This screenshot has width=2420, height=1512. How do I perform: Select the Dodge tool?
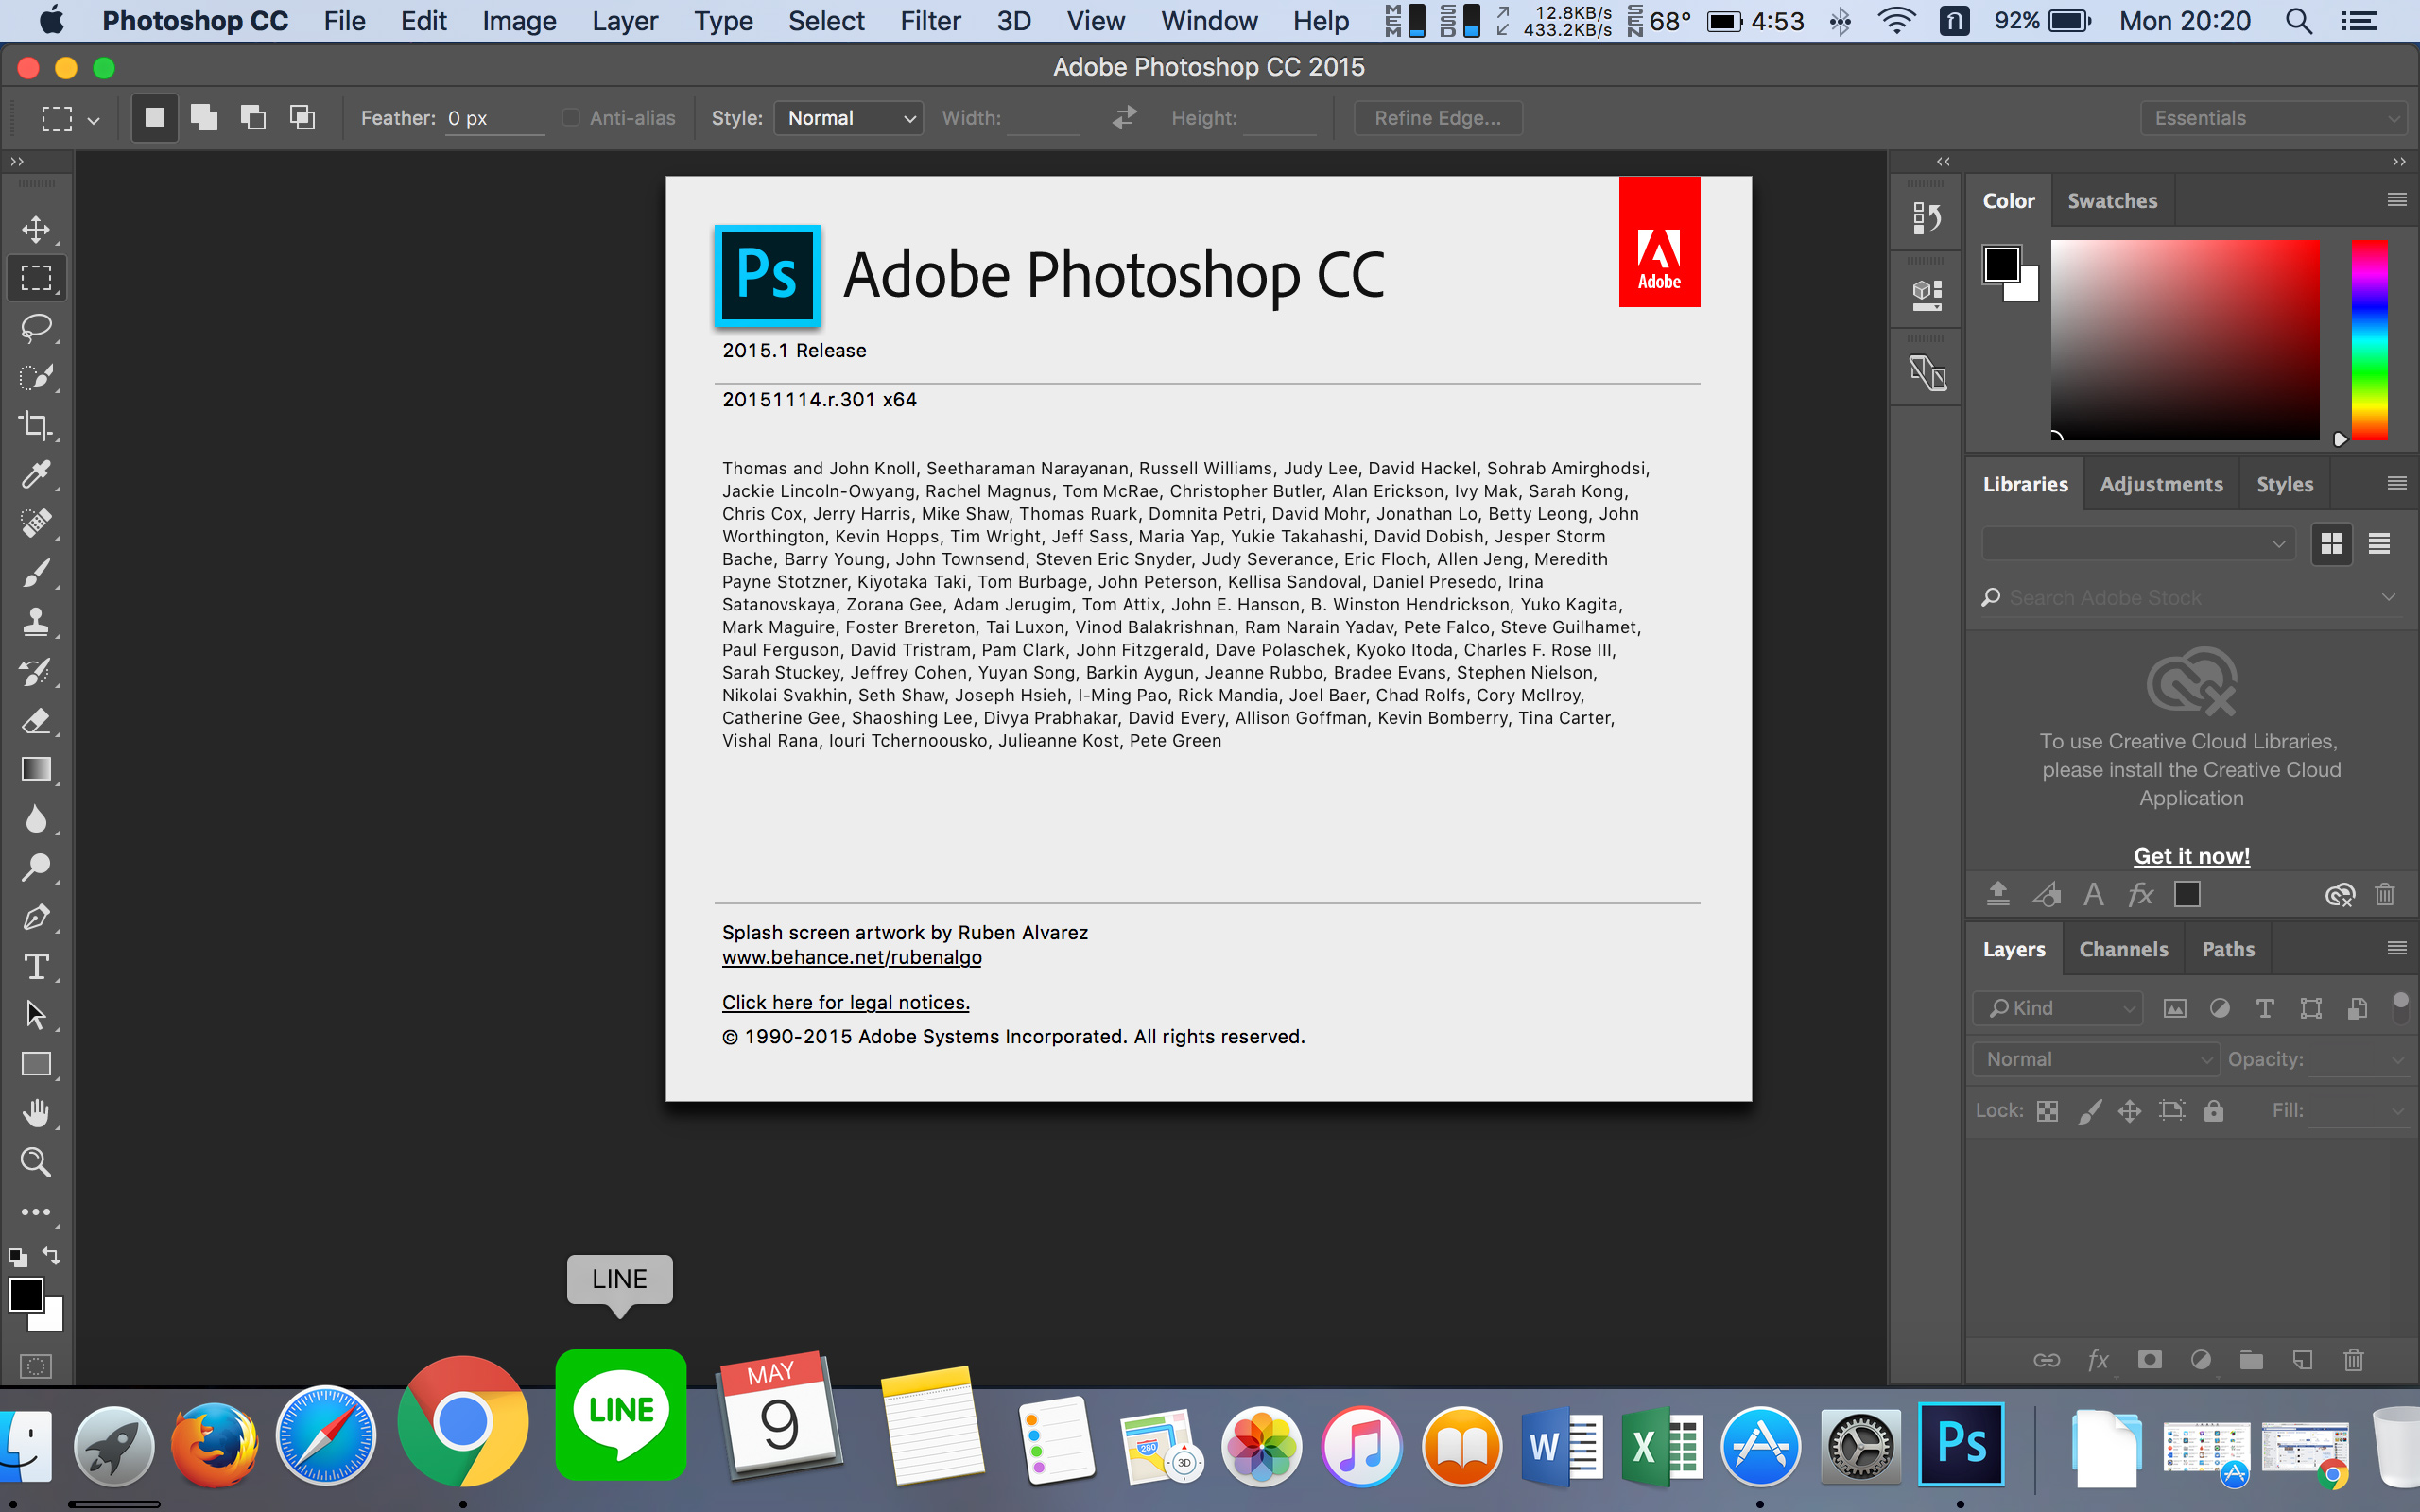click(x=36, y=868)
